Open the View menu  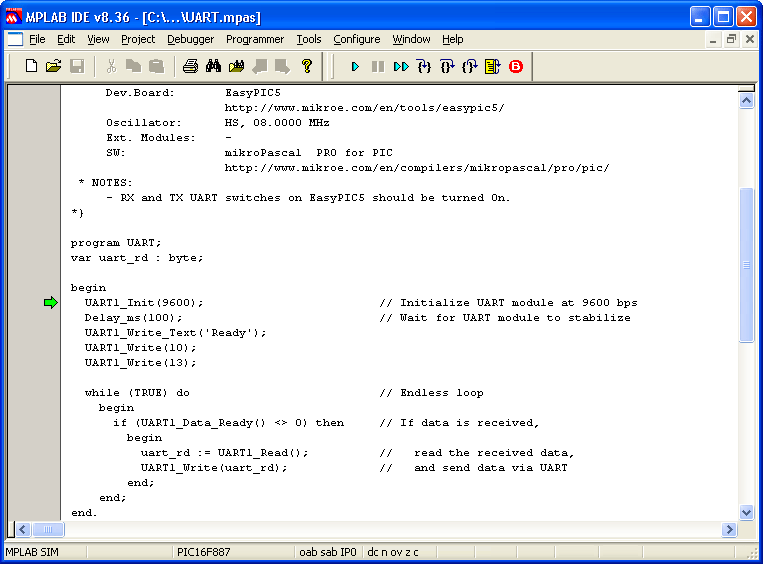click(98, 39)
